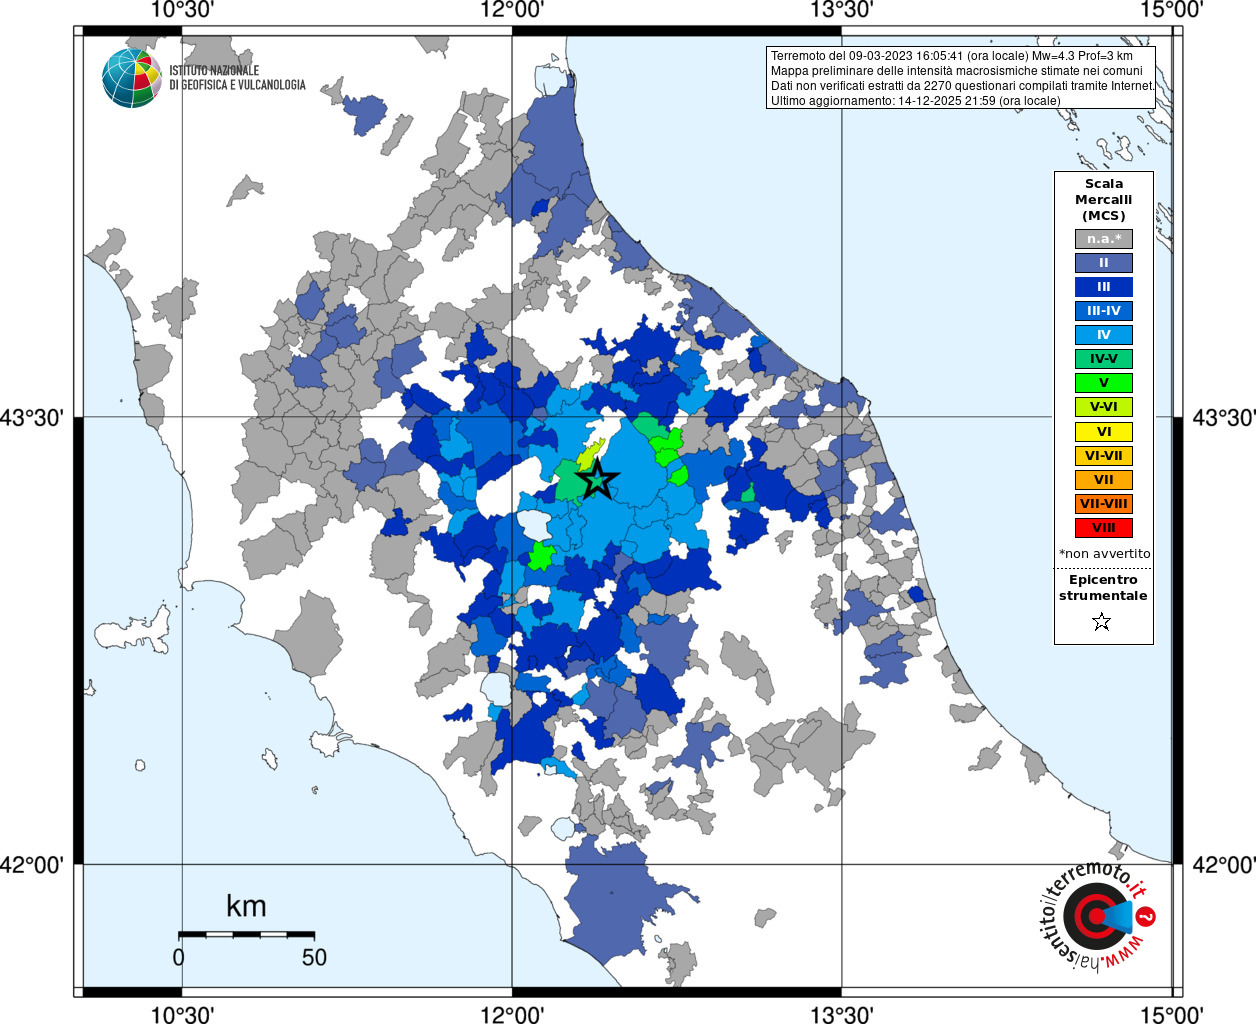
Task: Click the km scale bar
Action: [247, 934]
